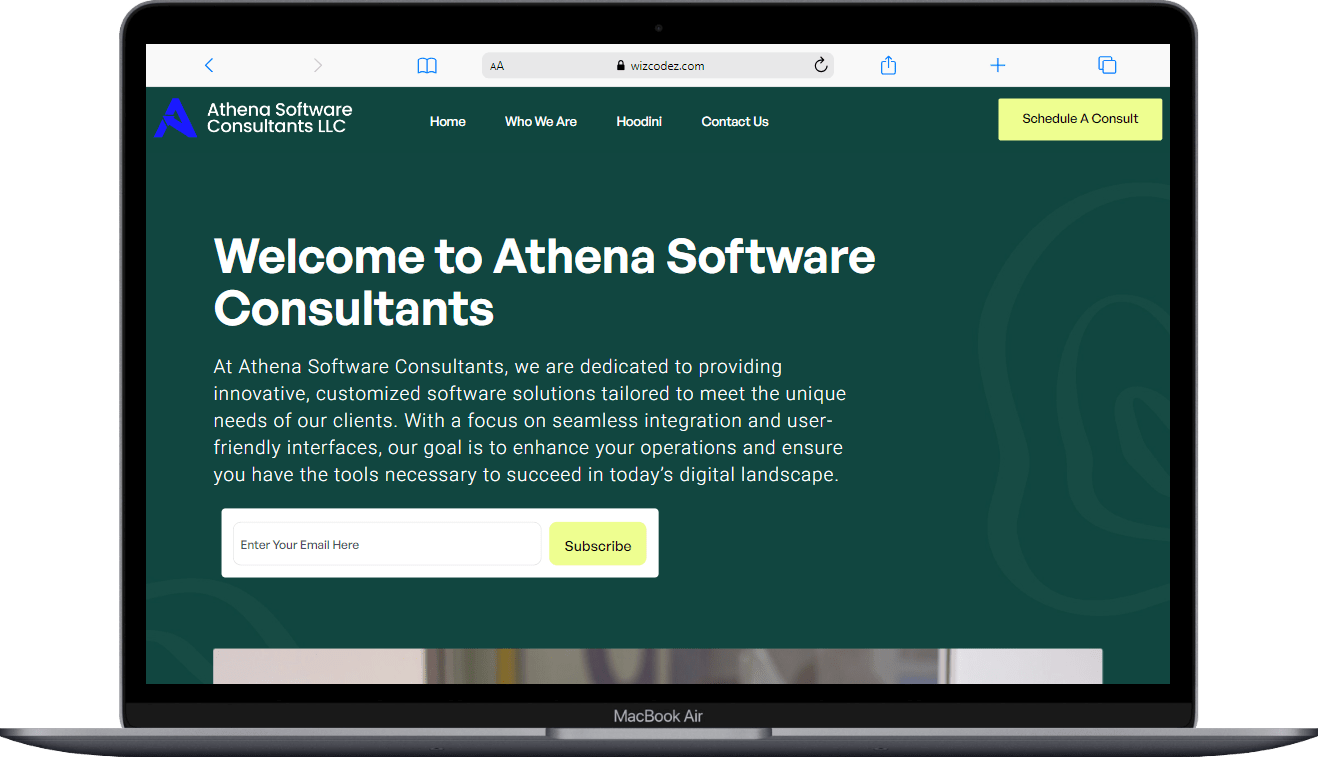This screenshot has height=757, width=1318.
Task: Click the heading Welcome to Athena Software Consultants
Action: tap(543, 282)
